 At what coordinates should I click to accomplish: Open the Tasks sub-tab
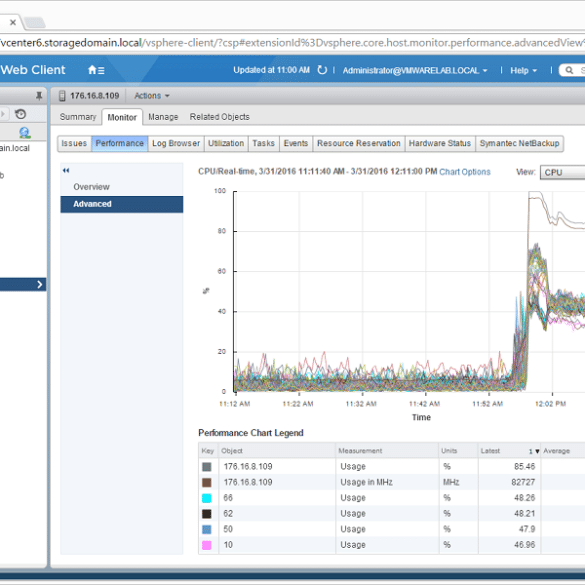(263, 143)
